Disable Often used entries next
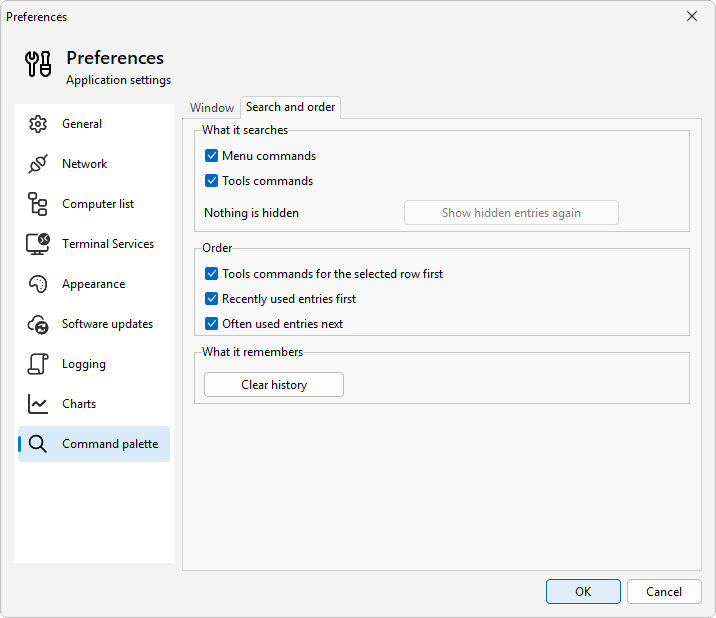 pos(211,324)
